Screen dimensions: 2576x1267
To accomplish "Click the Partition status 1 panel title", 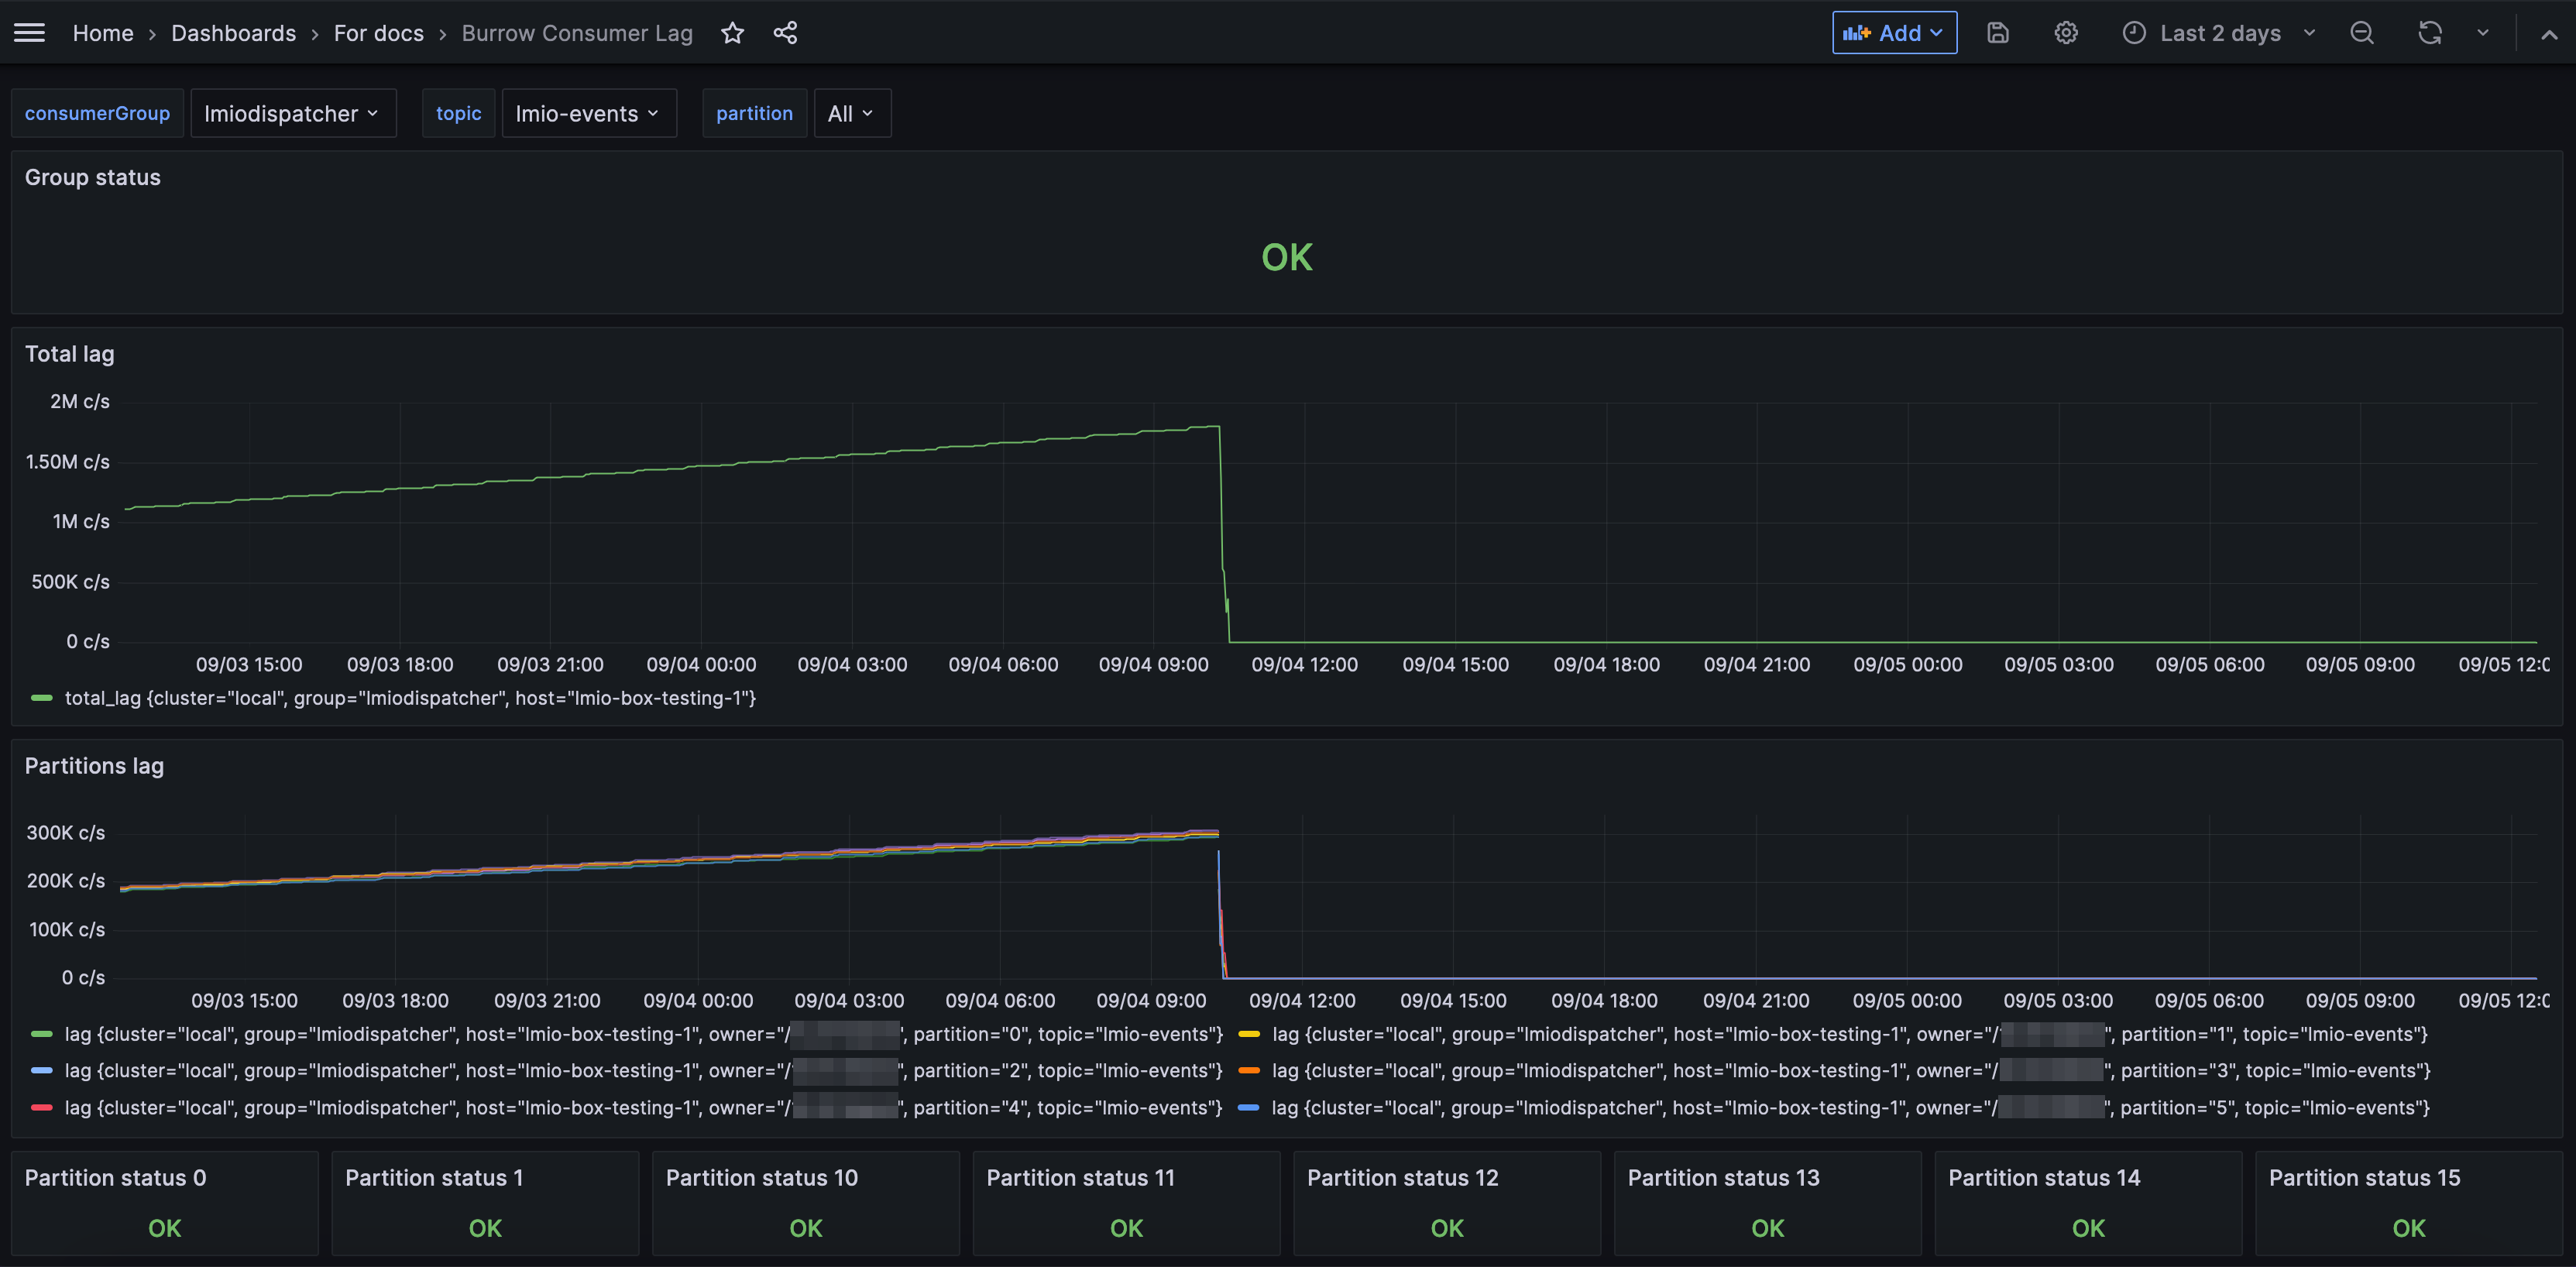I will (434, 1178).
